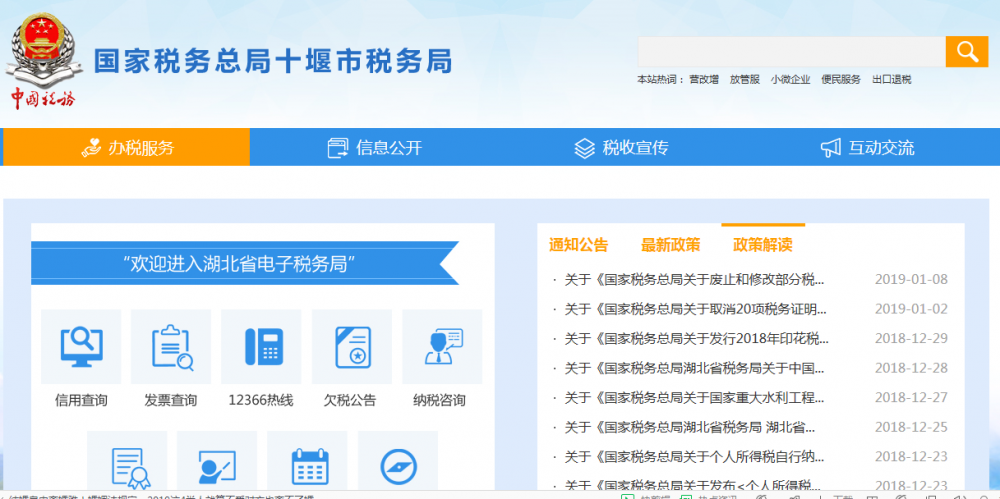The height and width of the screenshot is (499, 1000).
Task: Select the 政策解读 tab
Action: 763,244
